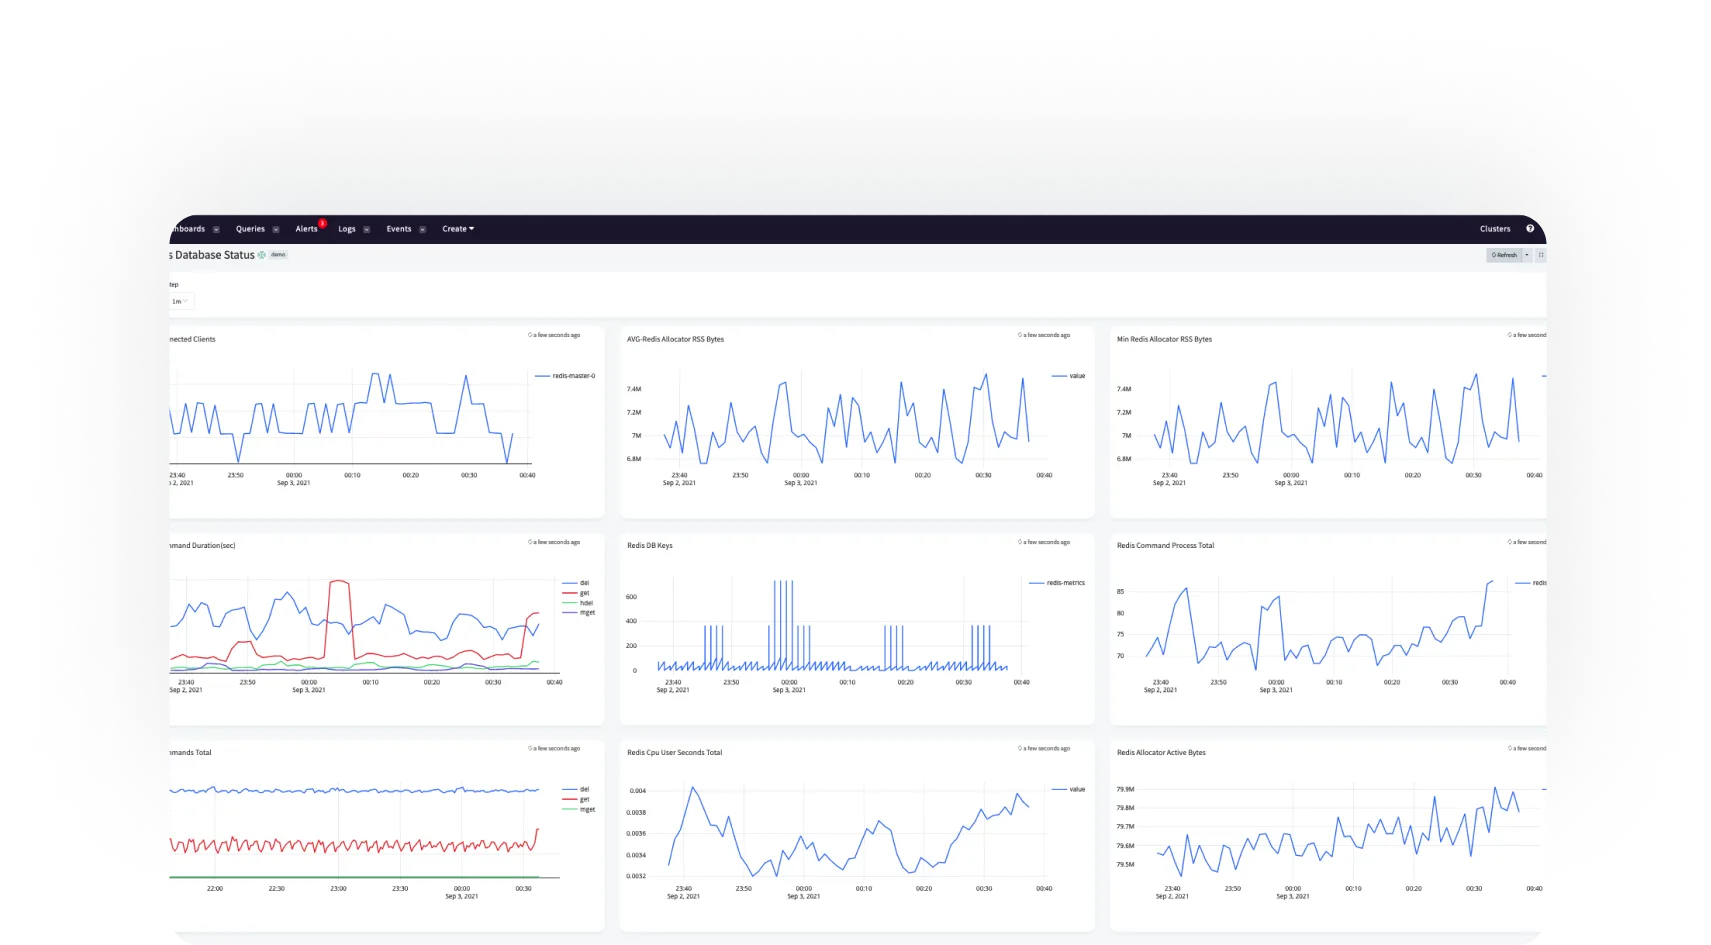Click refresh timestamp icon on AVG-Redis Allocator RSS Bytes
This screenshot has width=1711, height=945.
click(1020, 335)
